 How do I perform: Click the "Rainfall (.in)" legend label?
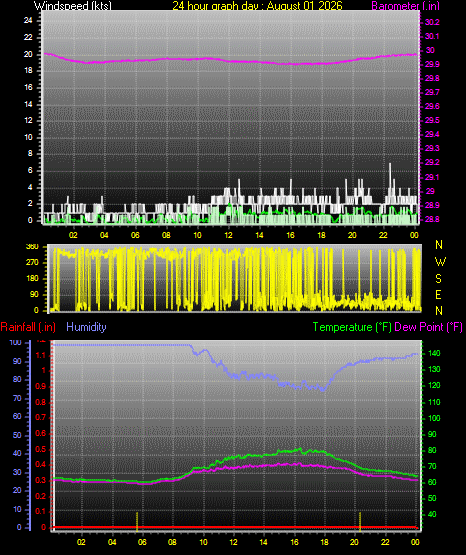pyautogui.click(x=28, y=327)
